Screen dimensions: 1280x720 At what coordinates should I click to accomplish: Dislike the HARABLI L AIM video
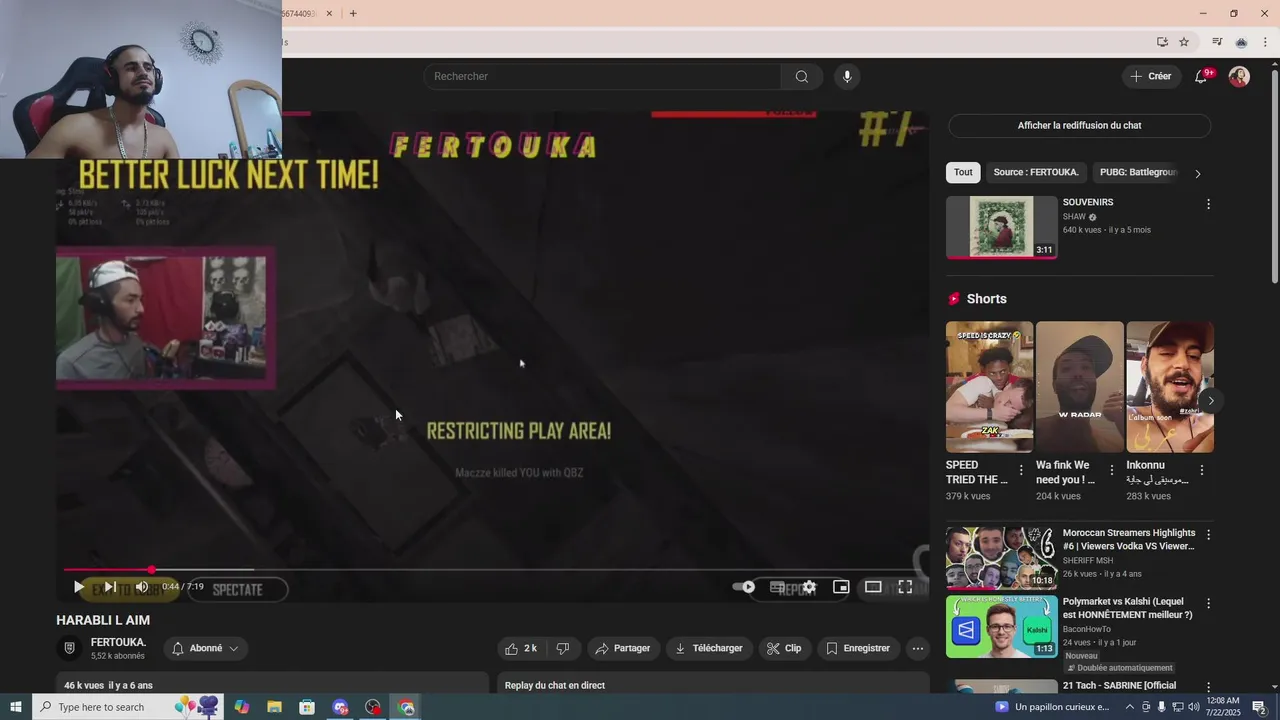point(563,648)
